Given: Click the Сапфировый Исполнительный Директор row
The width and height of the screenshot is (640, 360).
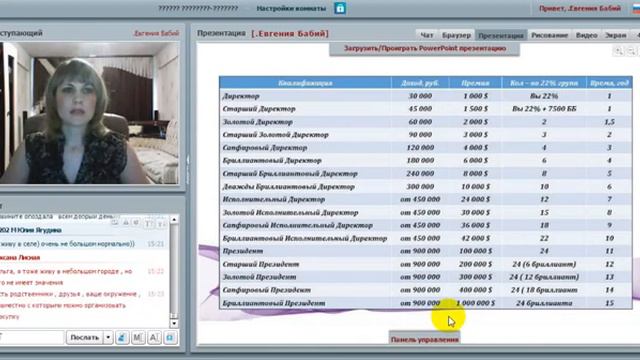Looking at the screenshot, I should click(x=298, y=225).
